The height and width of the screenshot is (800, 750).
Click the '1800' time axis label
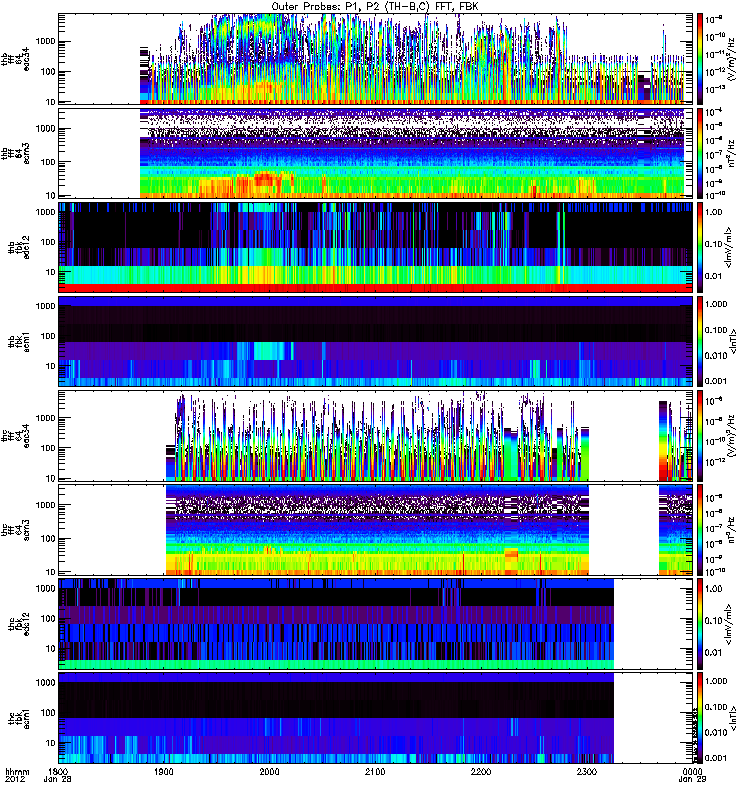(x=58, y=771)
